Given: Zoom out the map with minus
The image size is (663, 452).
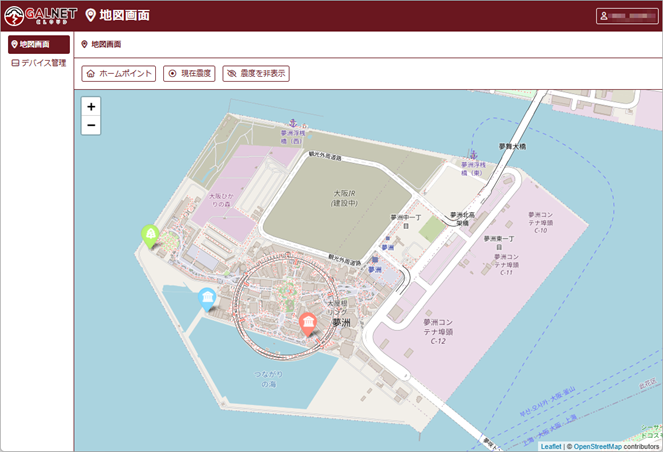Looking at the screenshot, I should coord(91,126).
